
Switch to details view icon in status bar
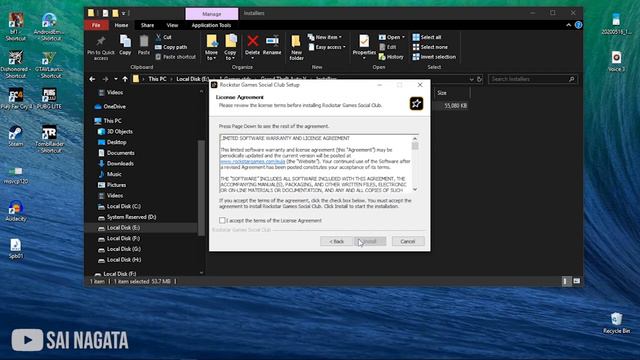click(x=566, y=281)
